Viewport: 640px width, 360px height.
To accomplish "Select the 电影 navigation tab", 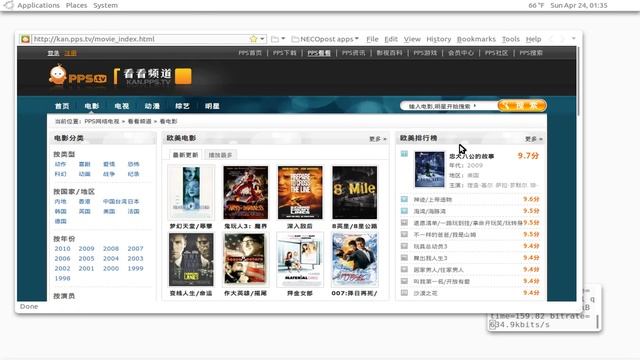I will [92, 106].
